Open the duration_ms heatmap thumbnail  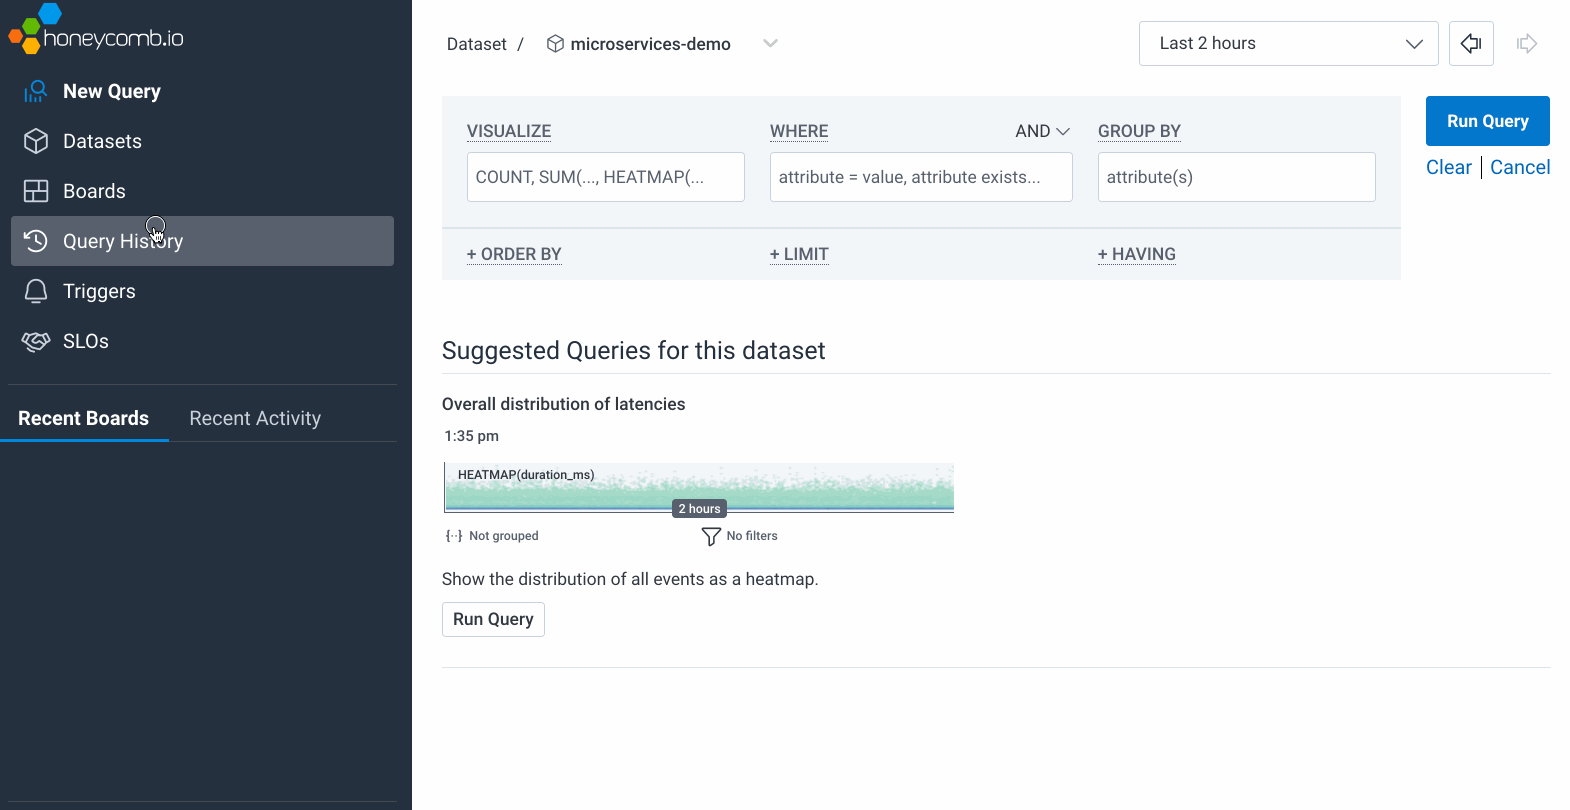(698, 488)
